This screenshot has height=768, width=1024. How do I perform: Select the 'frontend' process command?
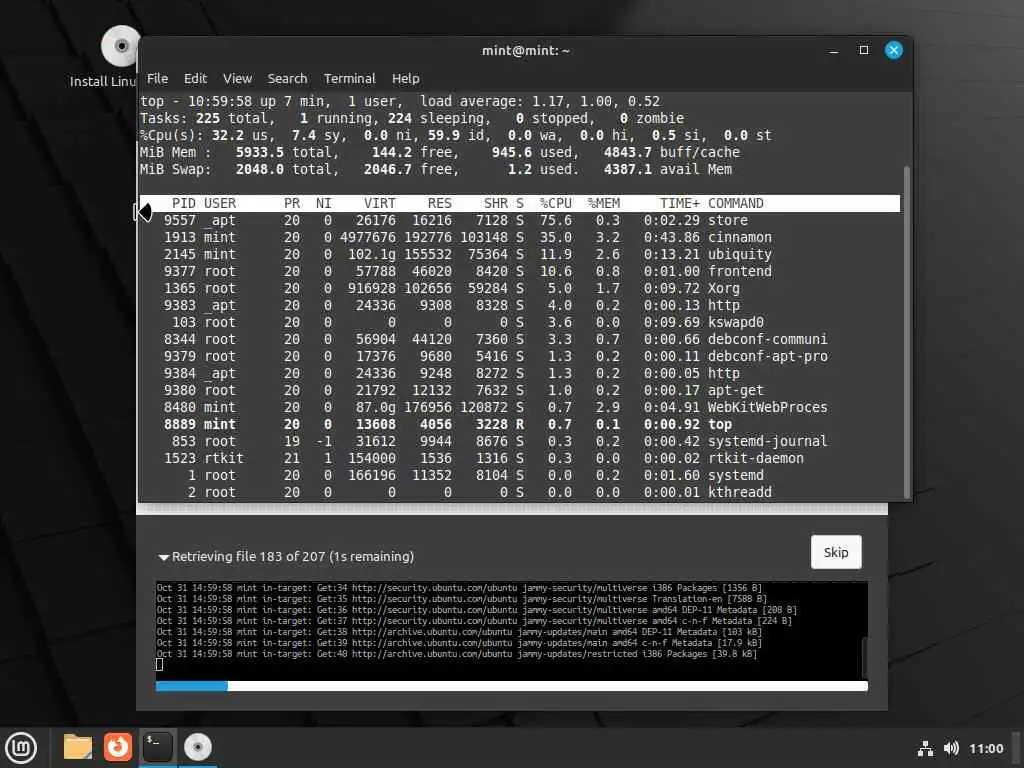739,271
